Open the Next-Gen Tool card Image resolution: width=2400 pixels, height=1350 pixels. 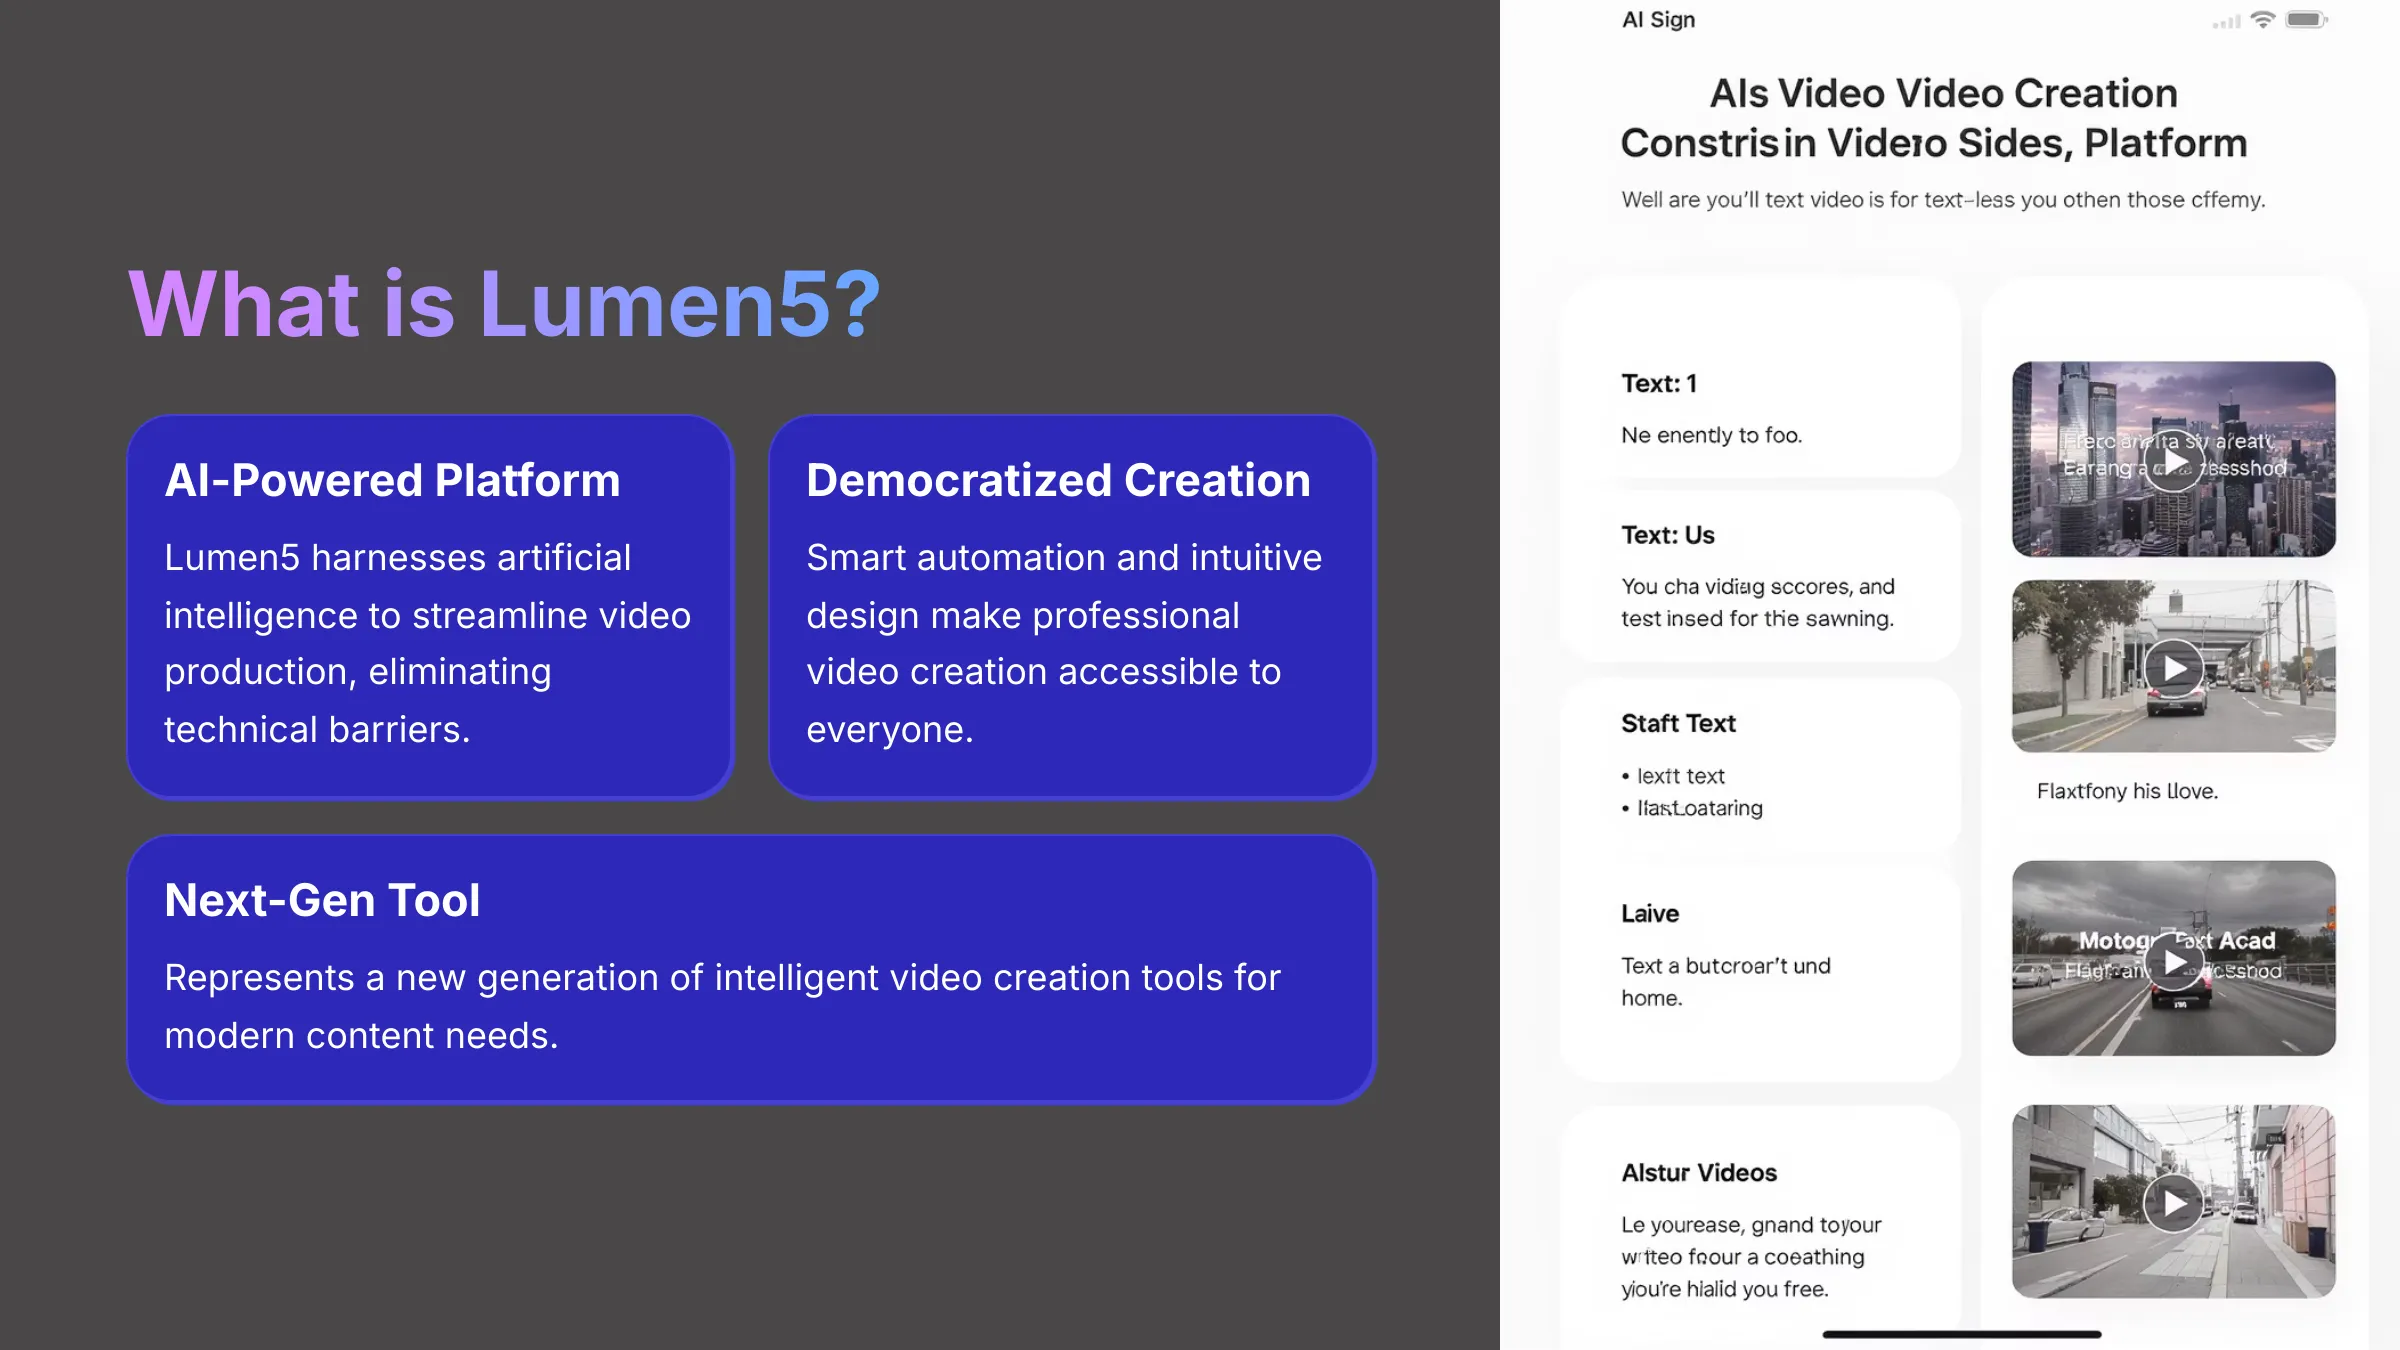pyautogui.click(x=751, y=968)
